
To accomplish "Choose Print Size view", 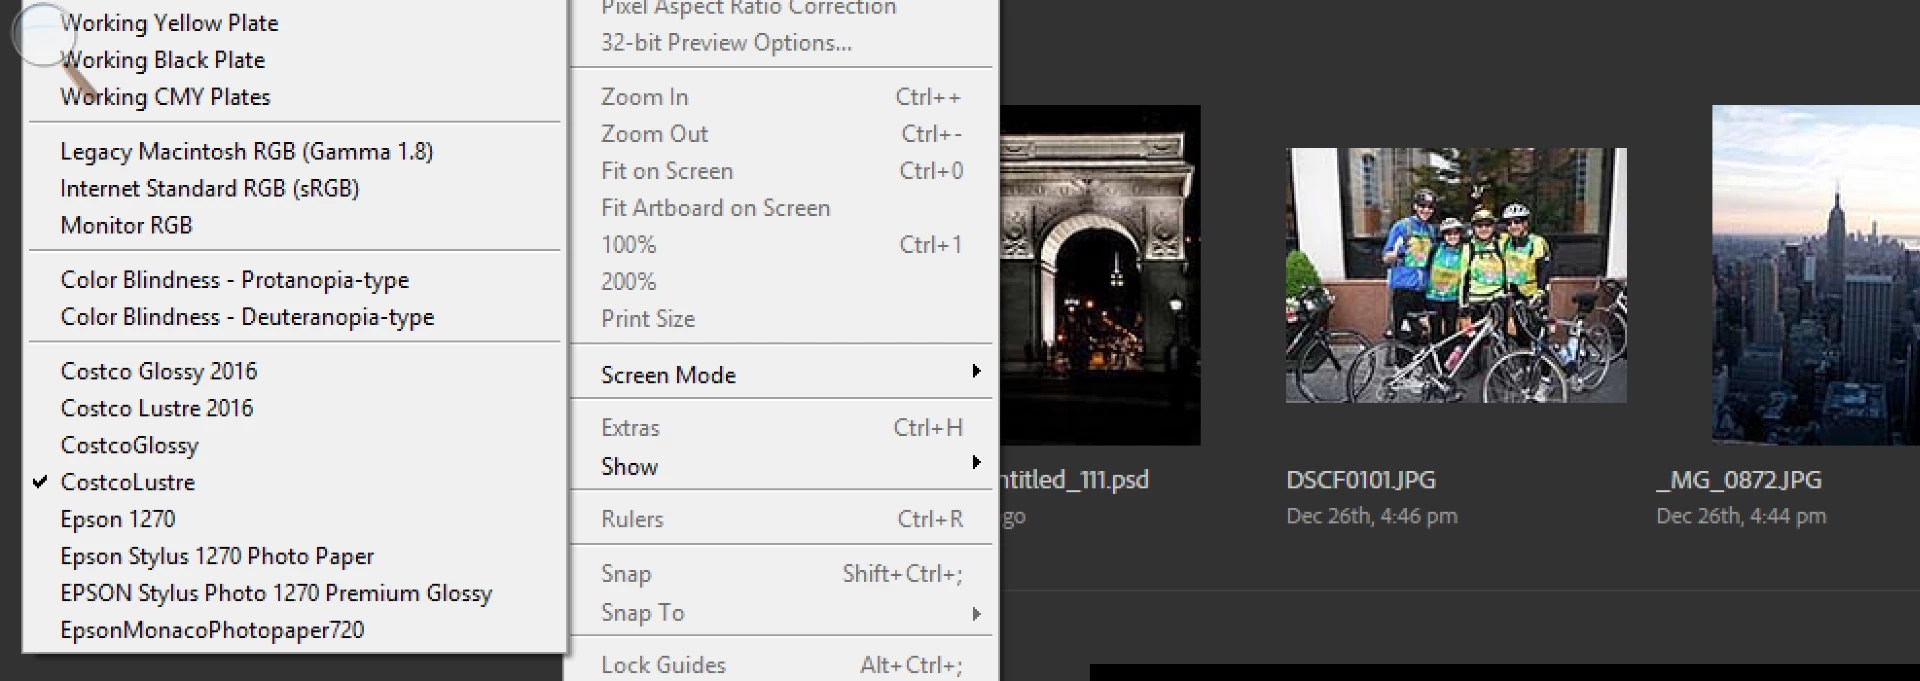I will click(x=782, y=319).
